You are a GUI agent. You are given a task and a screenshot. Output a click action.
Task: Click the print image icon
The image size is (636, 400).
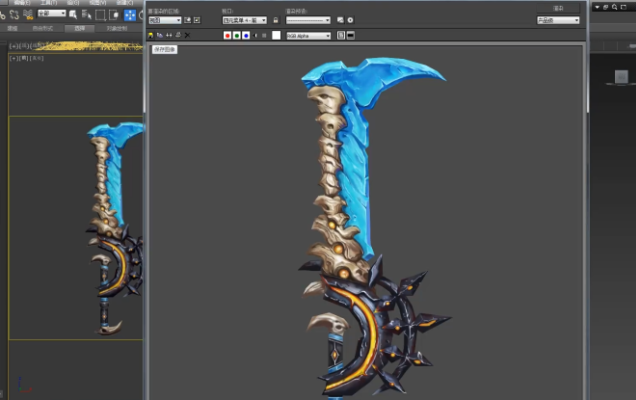pyautogui.click(x=177, y=35)
